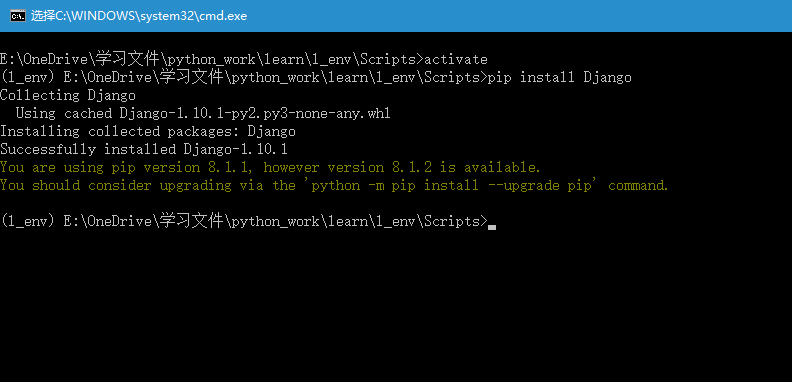Click E:\OneDrive at start of first line
Screen dimensions: 792x382
44,60
